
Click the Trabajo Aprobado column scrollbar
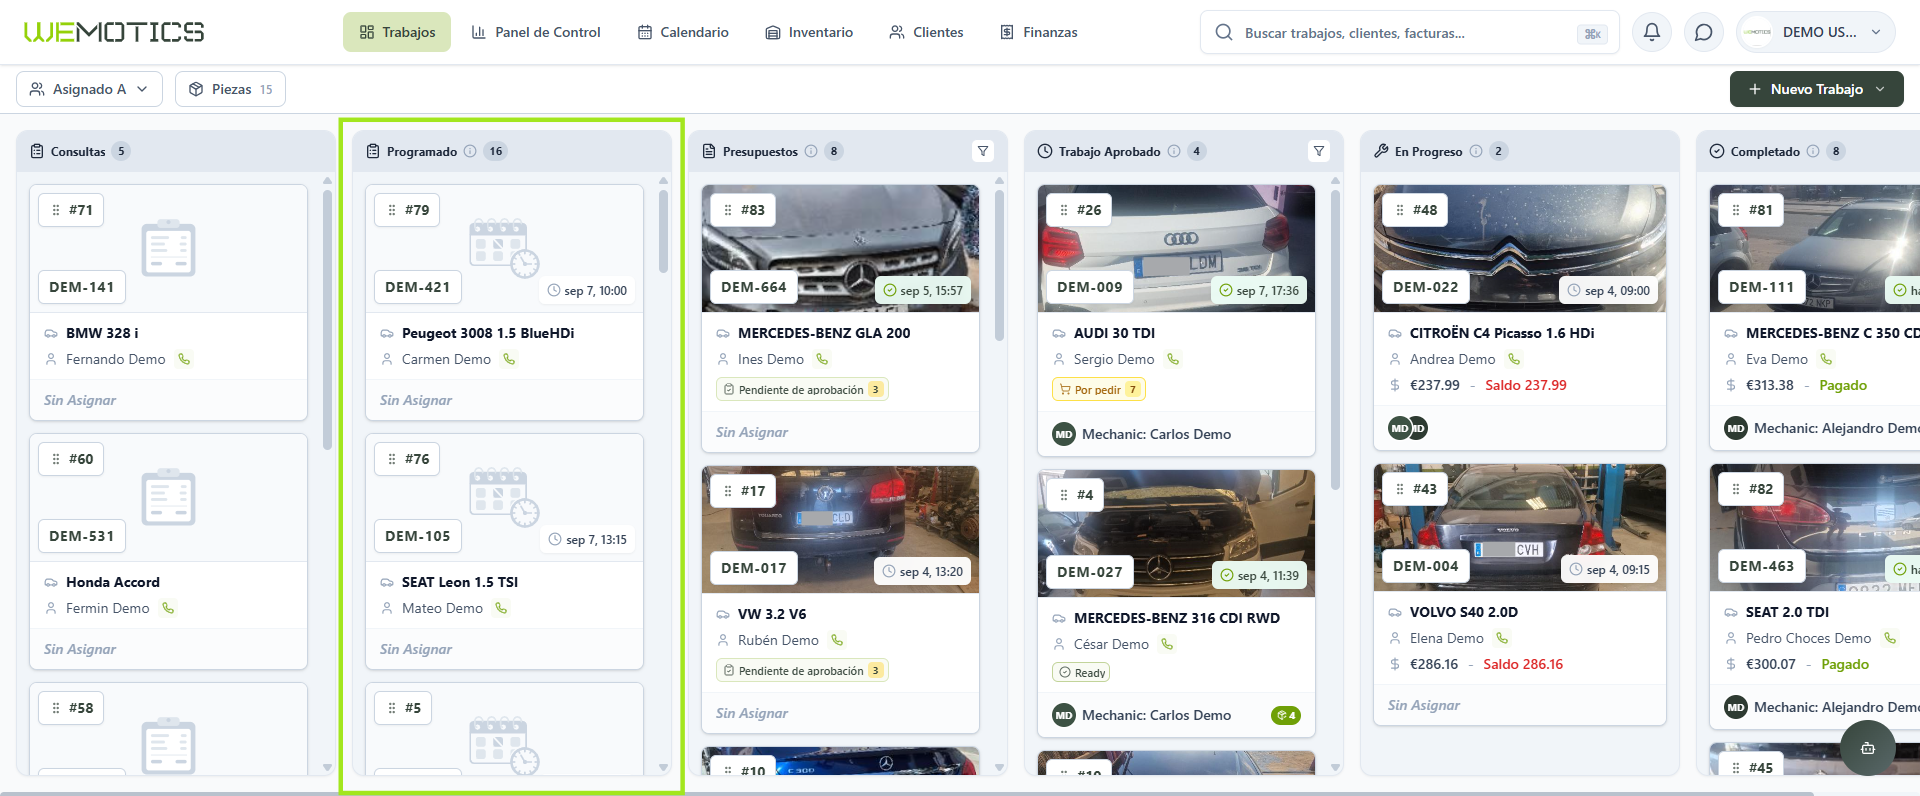(x=1335, y=340)
